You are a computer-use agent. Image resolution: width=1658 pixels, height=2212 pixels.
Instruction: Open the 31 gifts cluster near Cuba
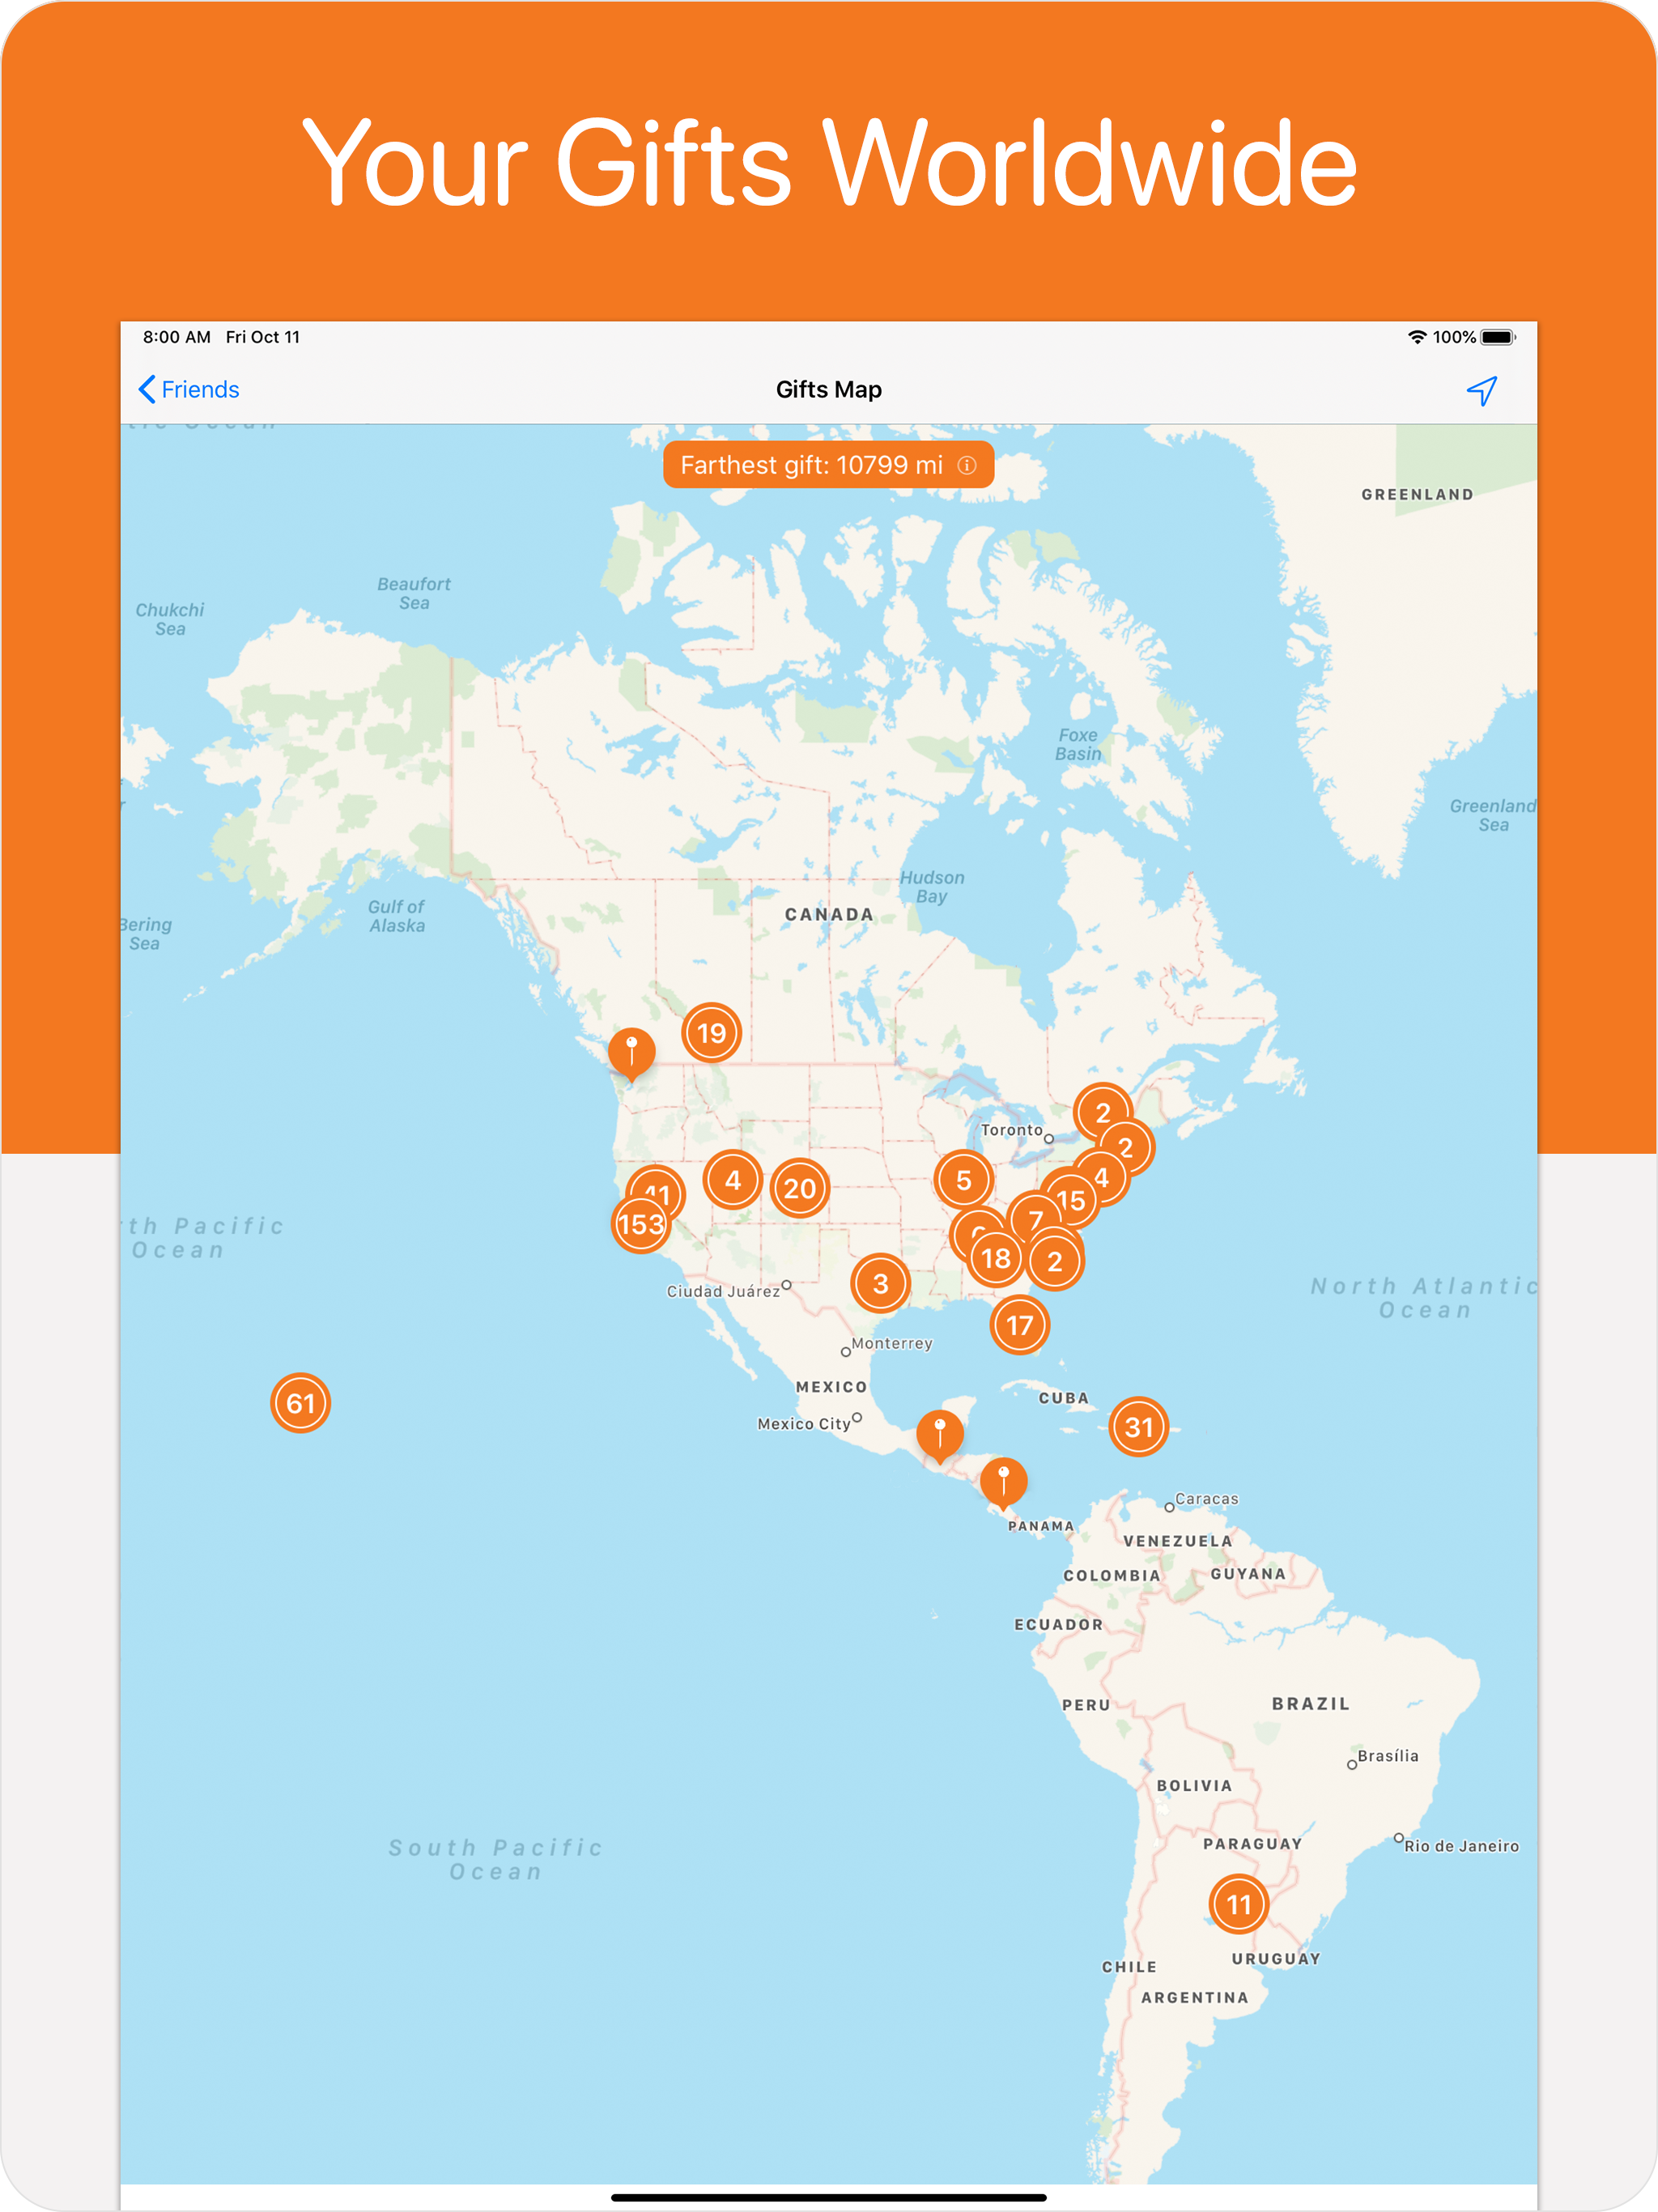[x=1139, y=1427]
